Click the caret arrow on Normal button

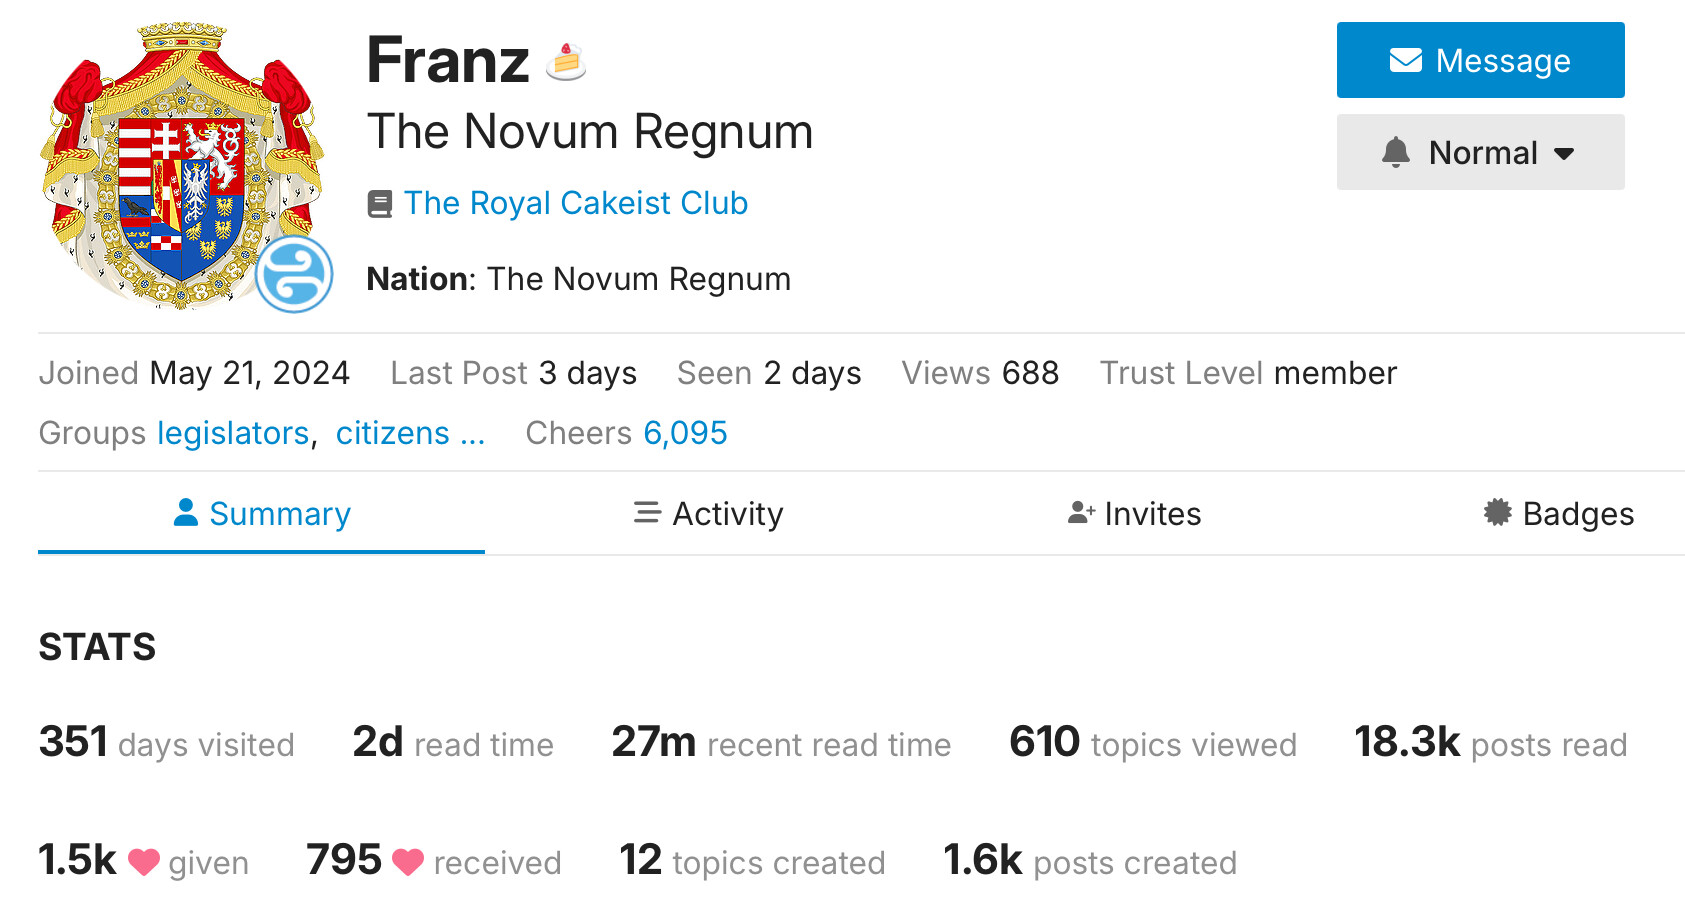(1565, 154)
